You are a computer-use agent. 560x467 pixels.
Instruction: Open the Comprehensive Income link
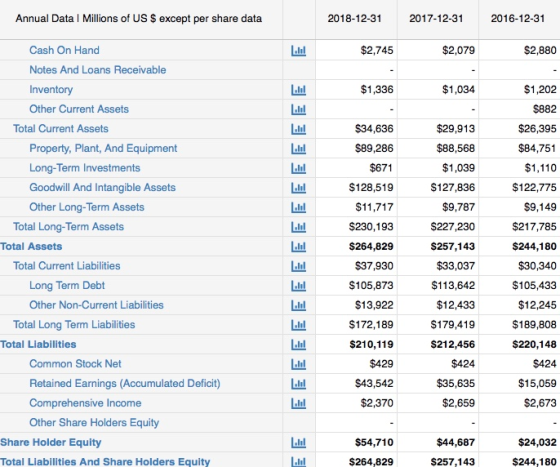85,403
